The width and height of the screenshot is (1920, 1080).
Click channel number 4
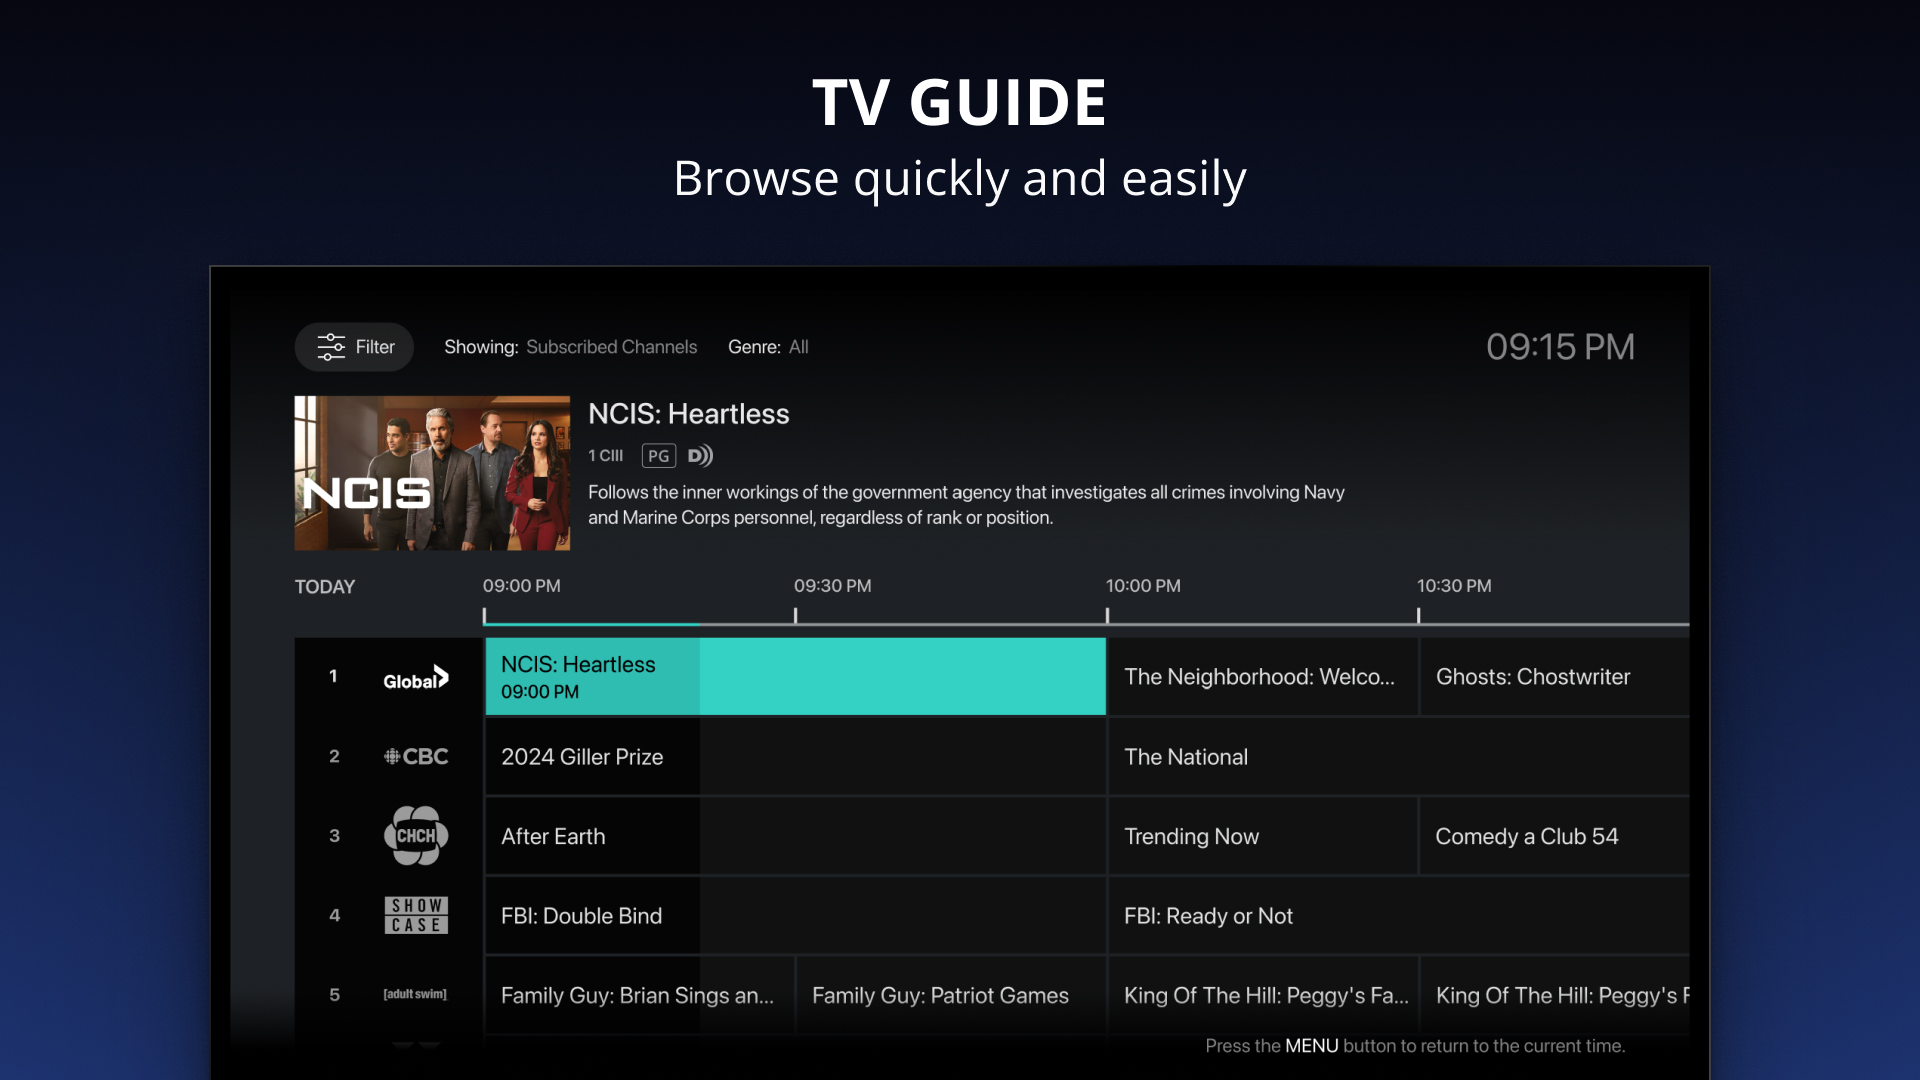[334, 915]
